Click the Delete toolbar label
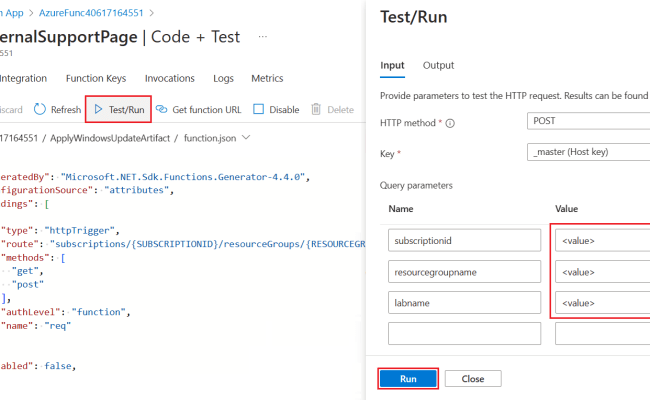 pos(340,109)
